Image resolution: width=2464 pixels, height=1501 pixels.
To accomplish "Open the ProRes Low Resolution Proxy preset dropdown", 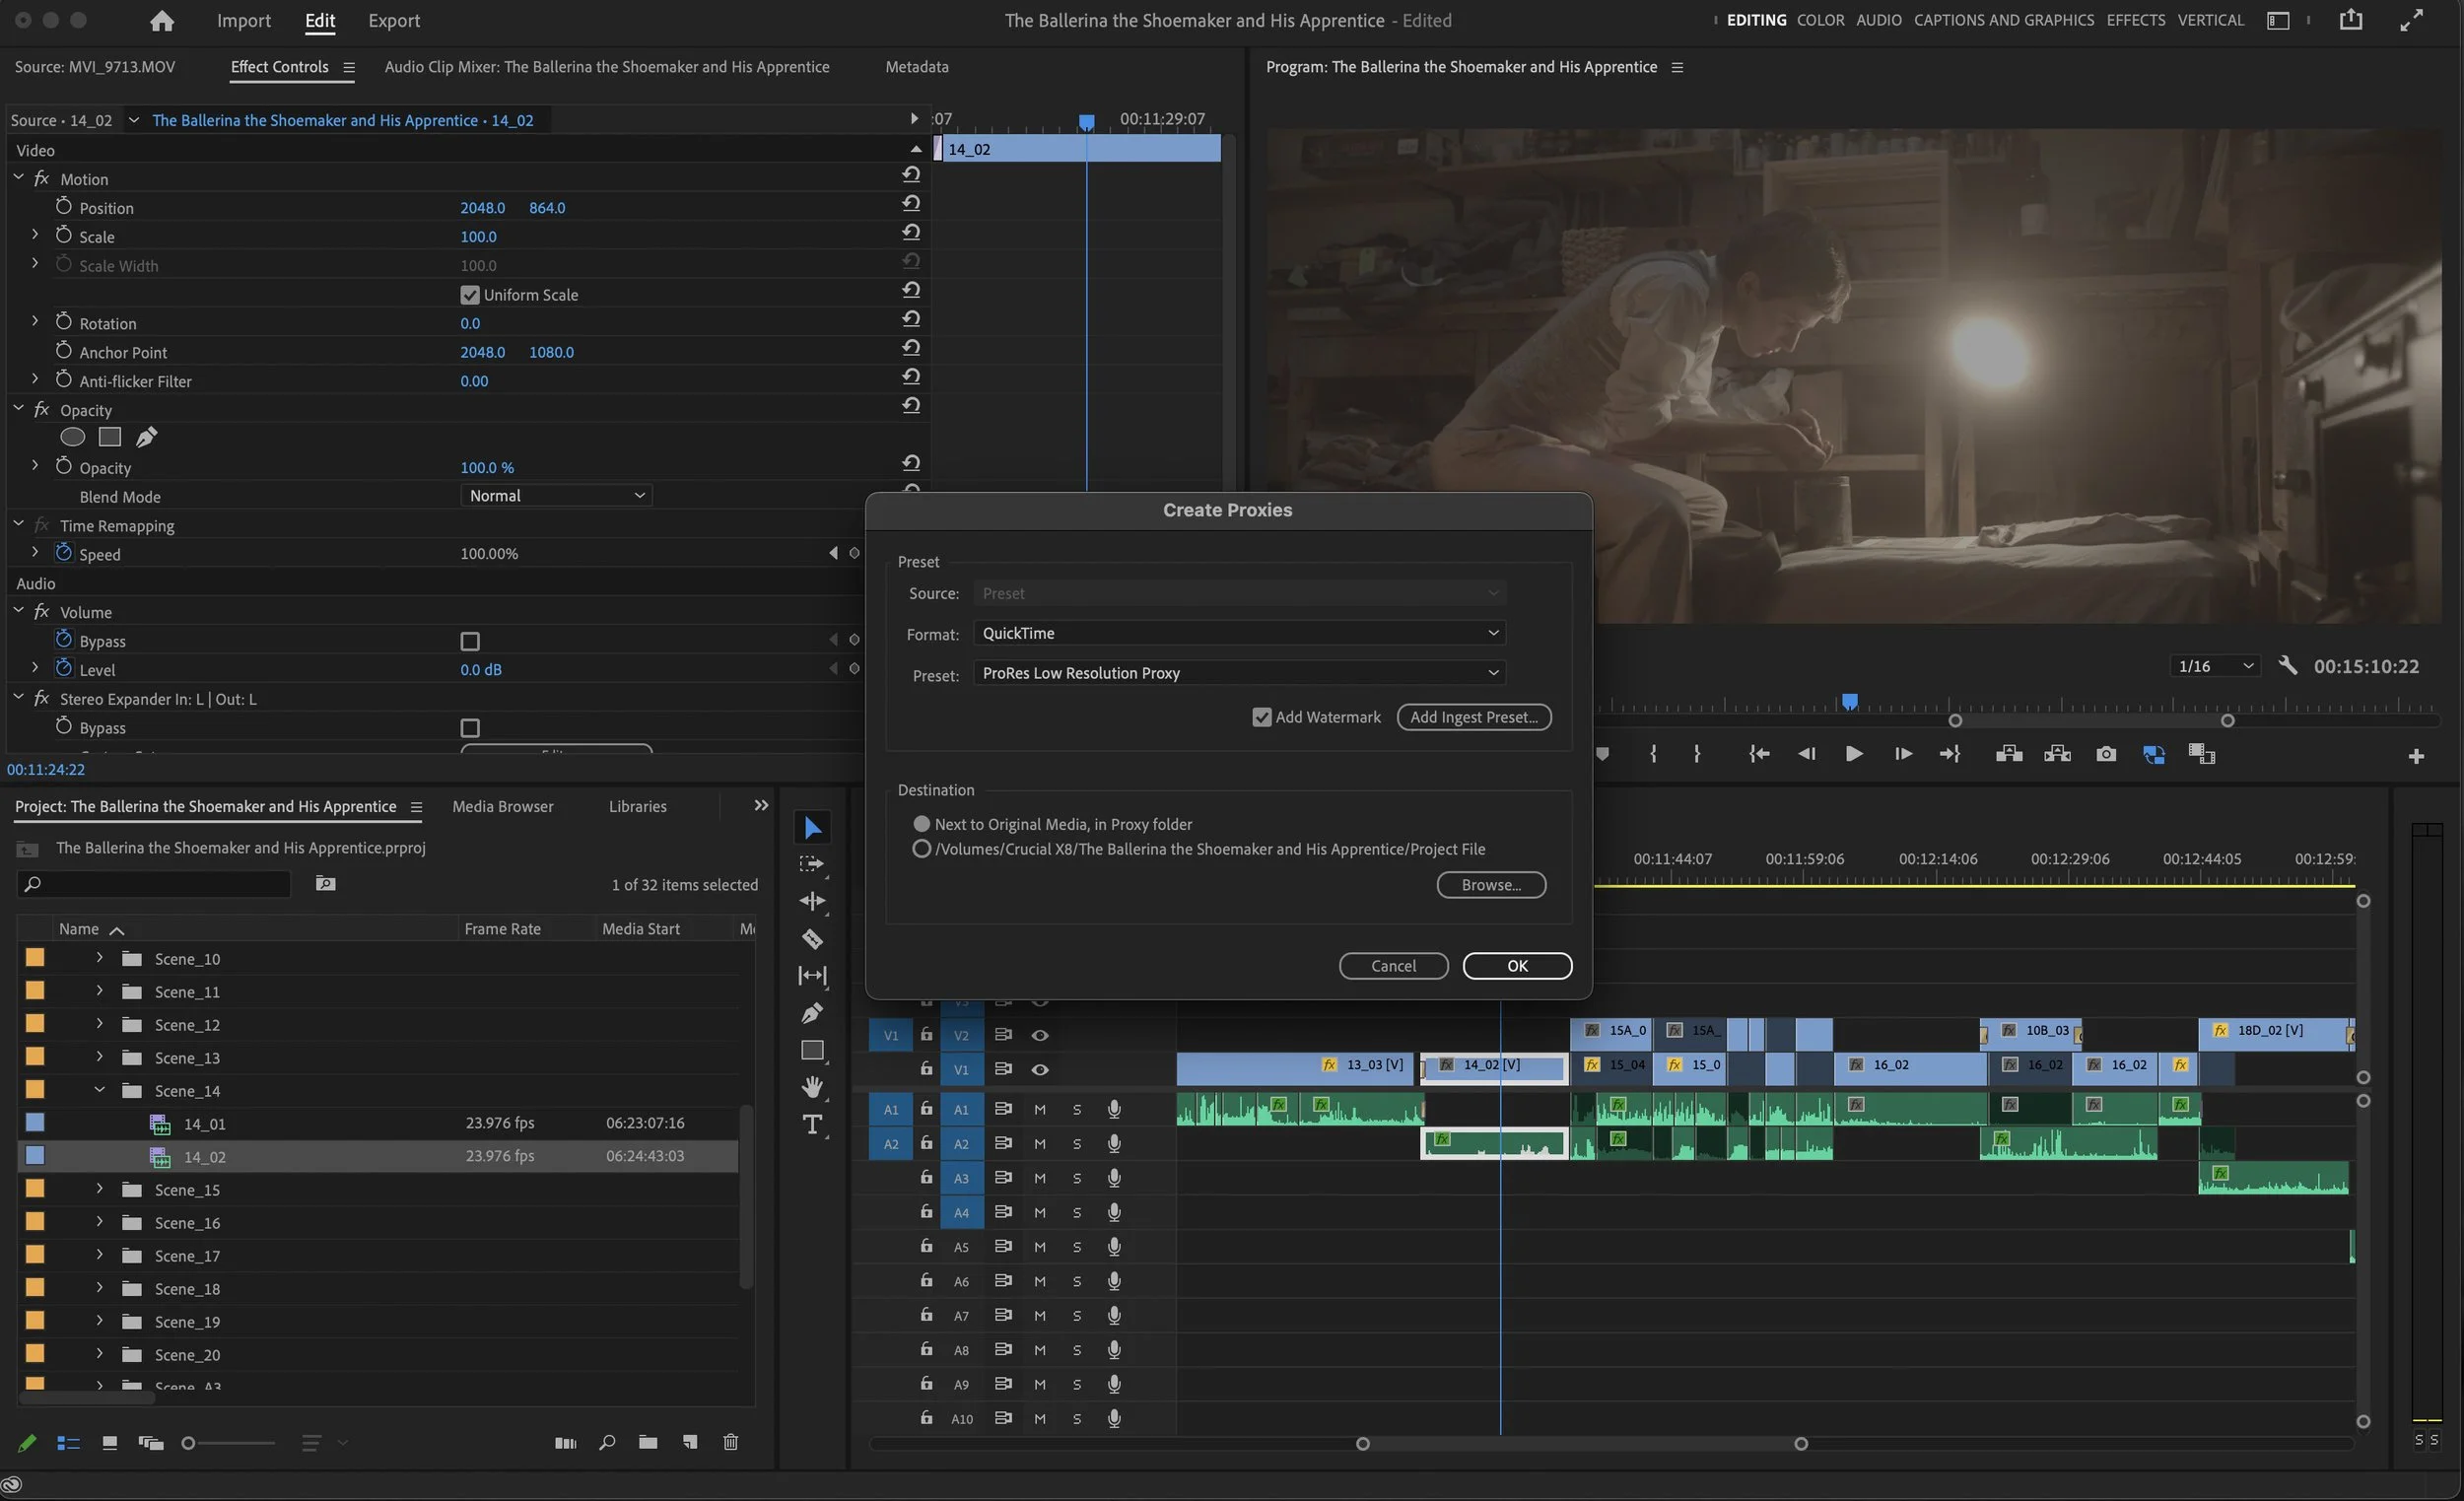I will (x=1238, y=673).
